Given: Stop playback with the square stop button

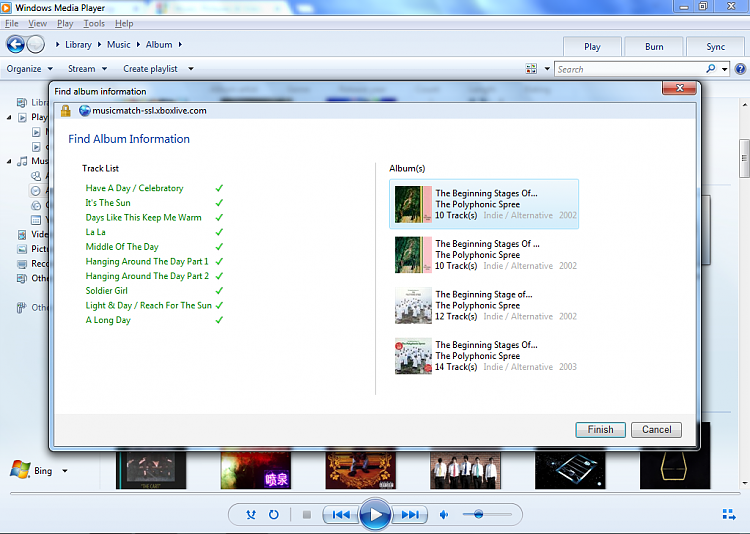Looking at the screenshot, I should tap(307, 515).
